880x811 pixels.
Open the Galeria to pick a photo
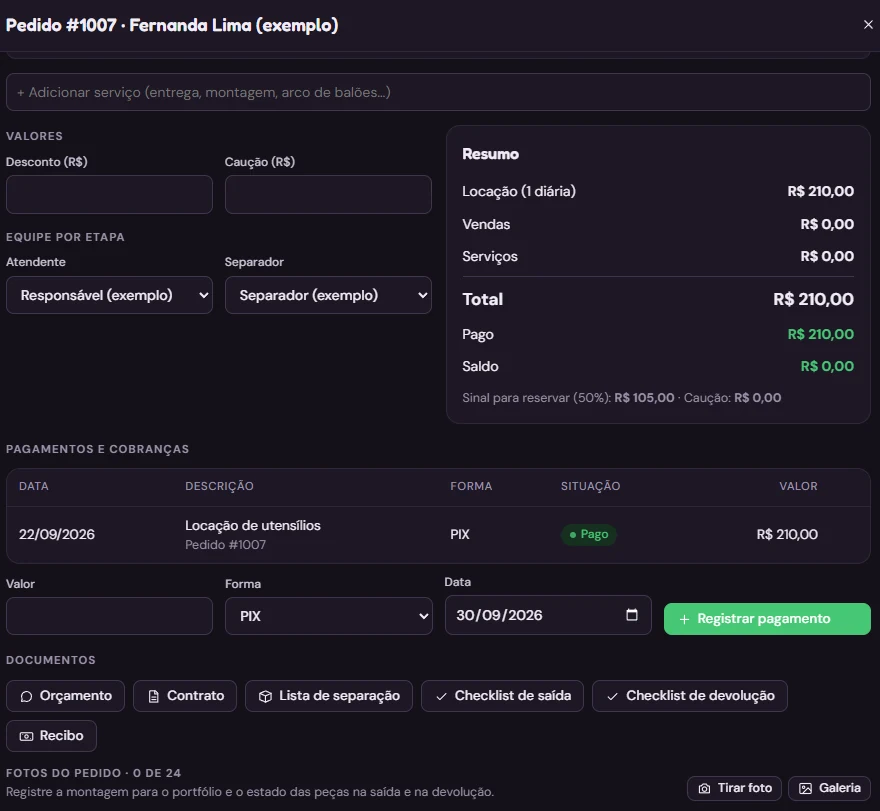click(x=829, y=788)
